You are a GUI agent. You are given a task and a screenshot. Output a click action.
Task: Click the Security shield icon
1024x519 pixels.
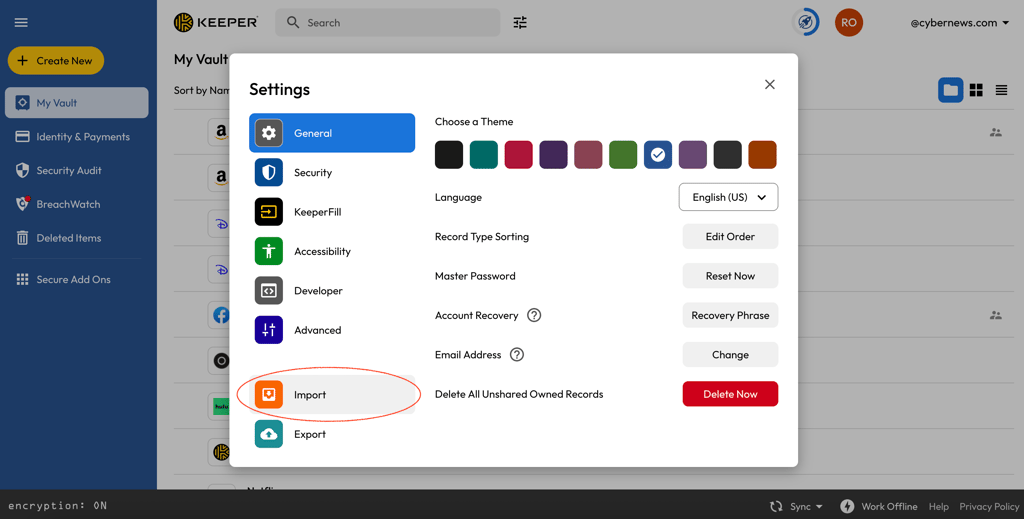click(x=268, y=172)
